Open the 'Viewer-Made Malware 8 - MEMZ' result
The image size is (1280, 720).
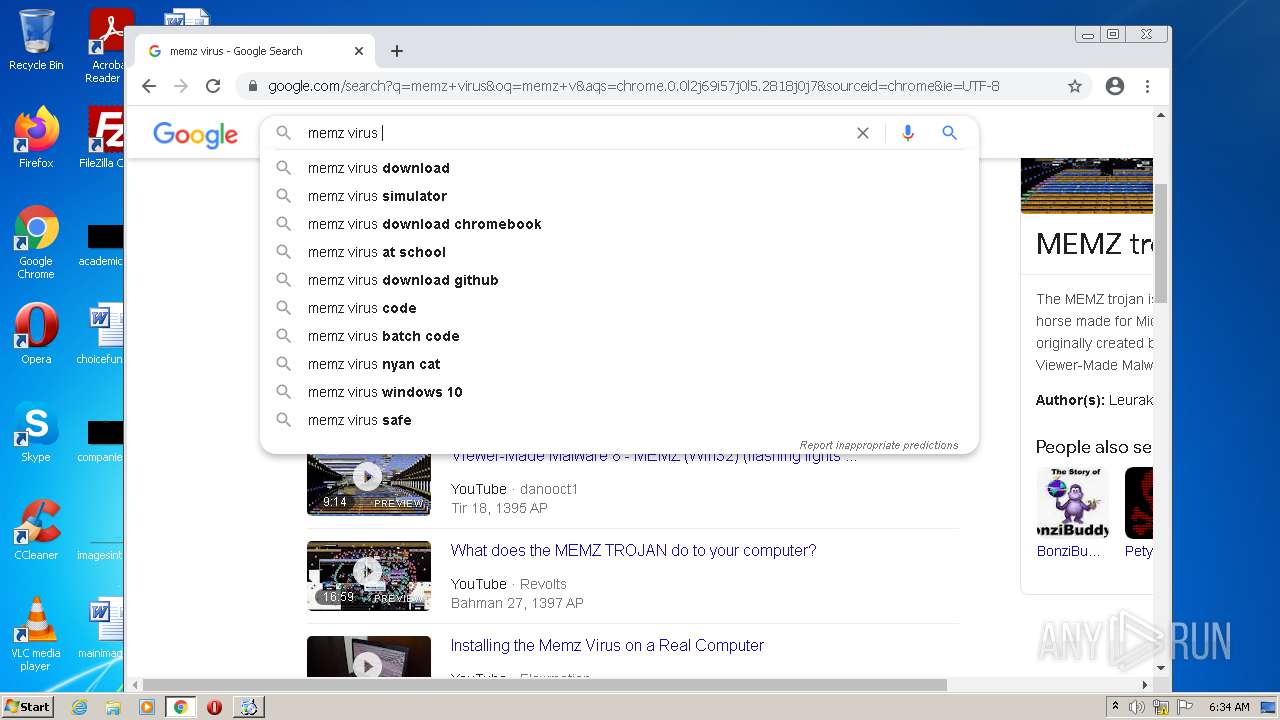(654, 458)
